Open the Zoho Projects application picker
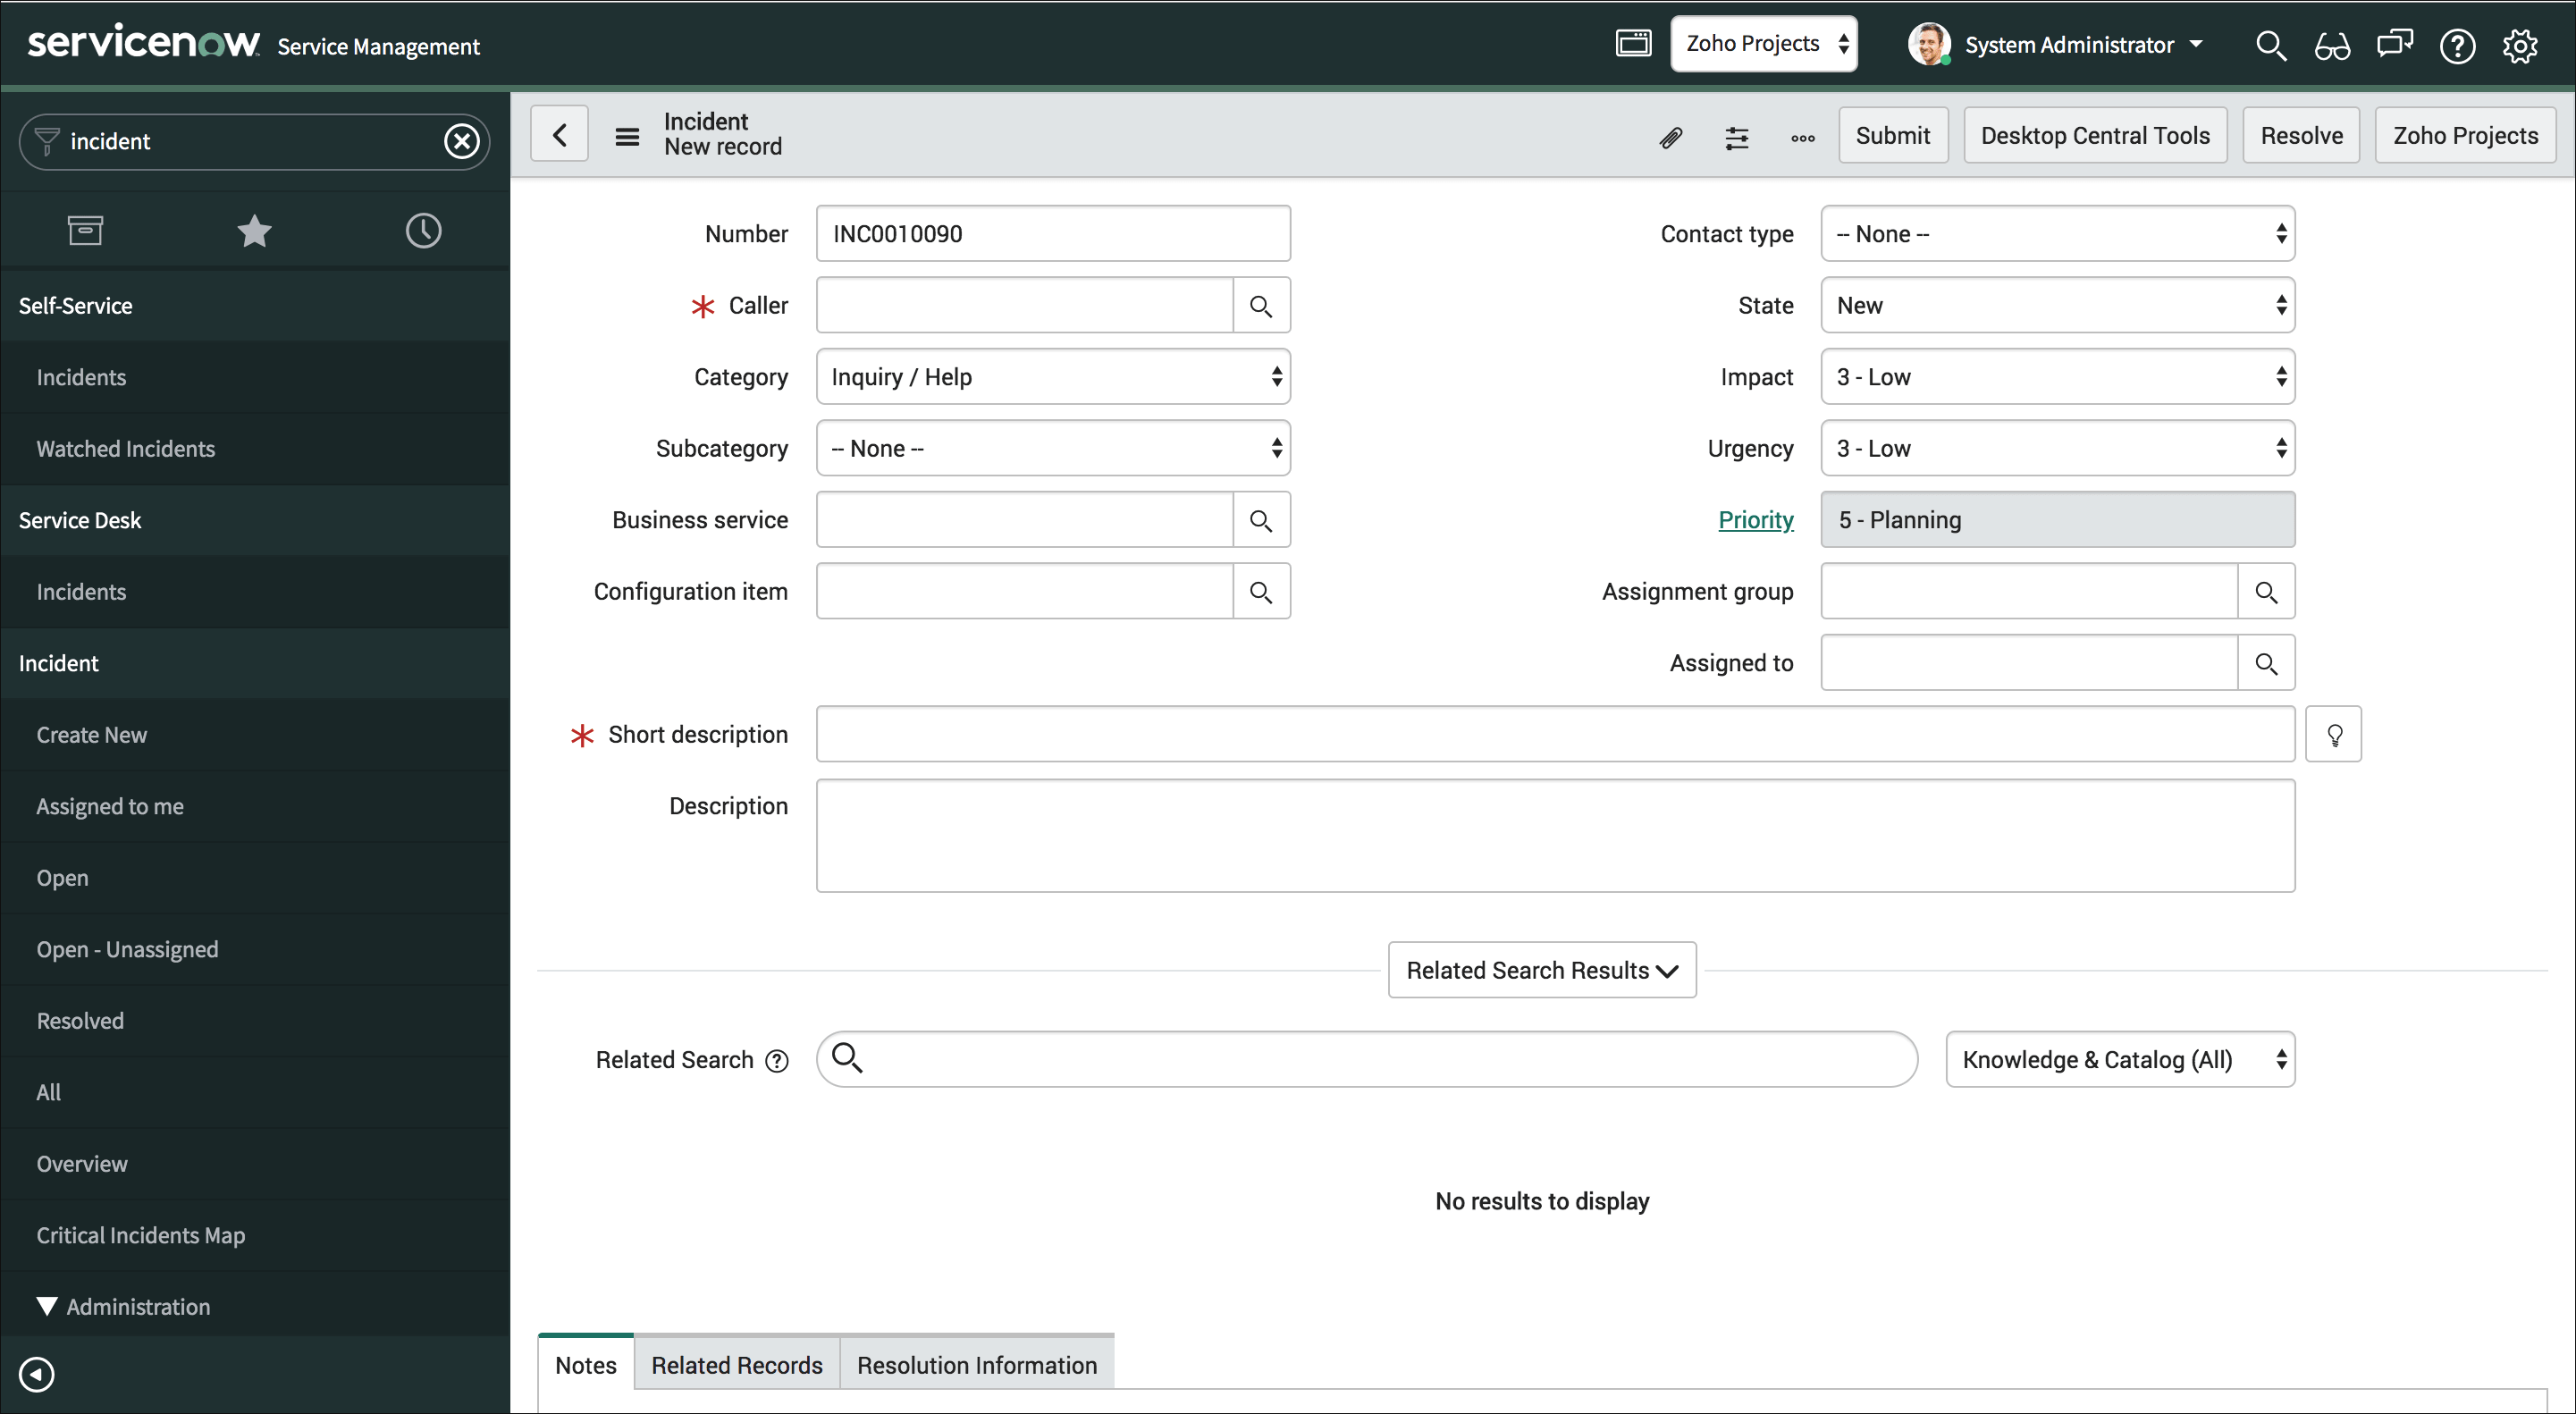The width and height of the screenshot is (2576, 1414). coord(1763,44)
